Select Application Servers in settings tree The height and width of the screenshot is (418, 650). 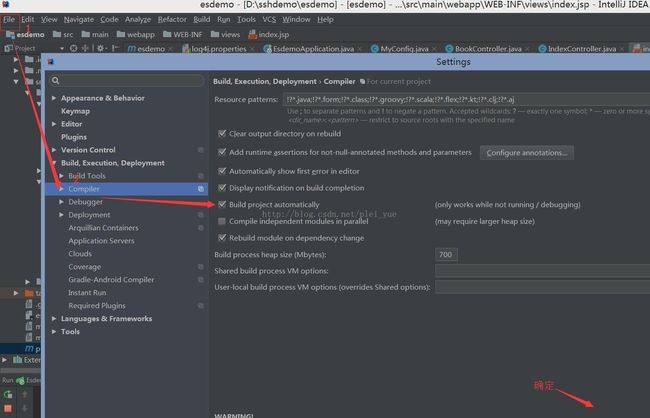click(102, 241)
